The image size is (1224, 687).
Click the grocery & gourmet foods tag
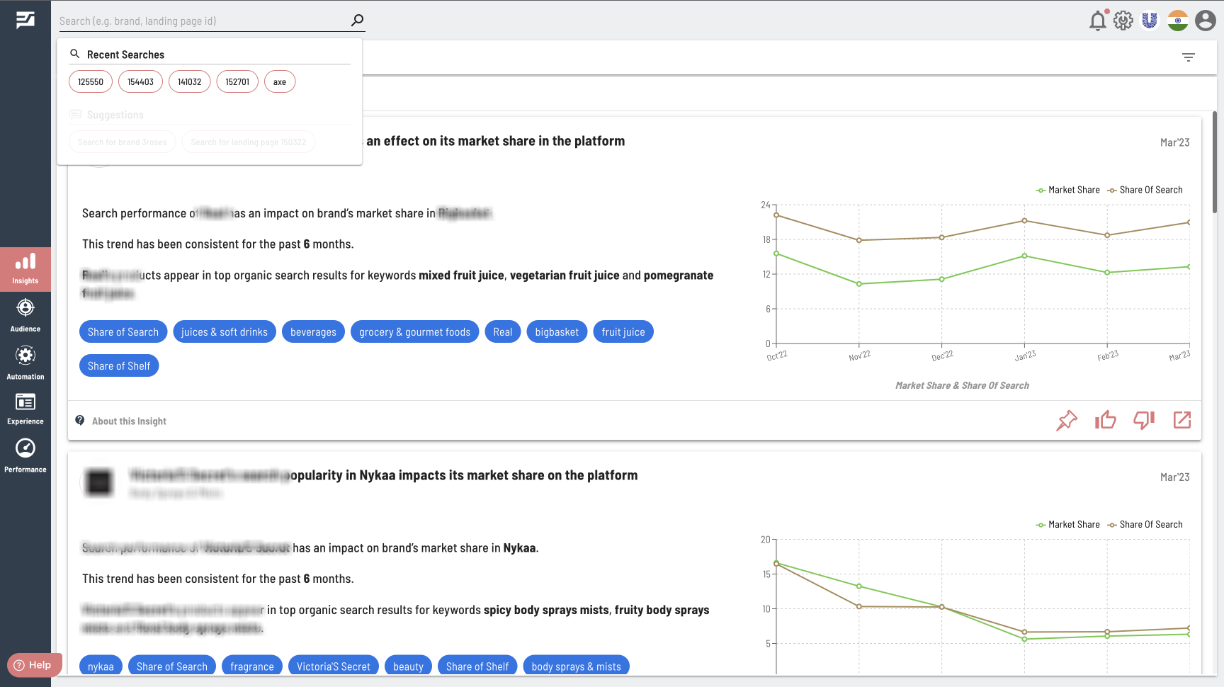[415, 332]
